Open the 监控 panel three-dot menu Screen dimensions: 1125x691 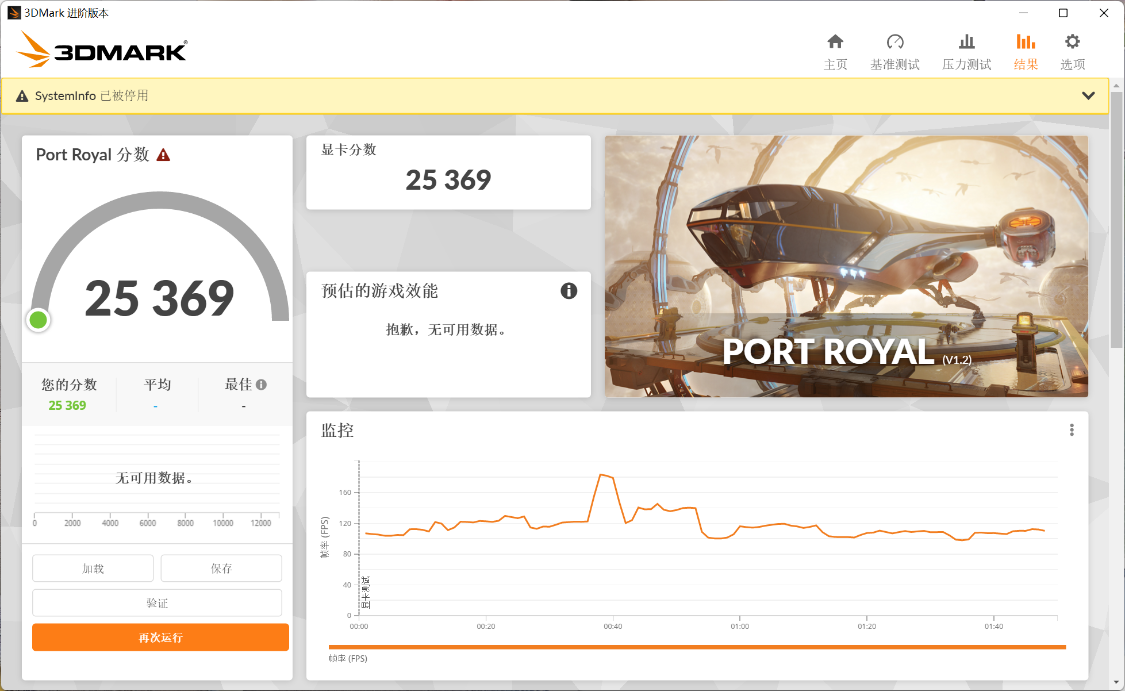point(1071,430)
